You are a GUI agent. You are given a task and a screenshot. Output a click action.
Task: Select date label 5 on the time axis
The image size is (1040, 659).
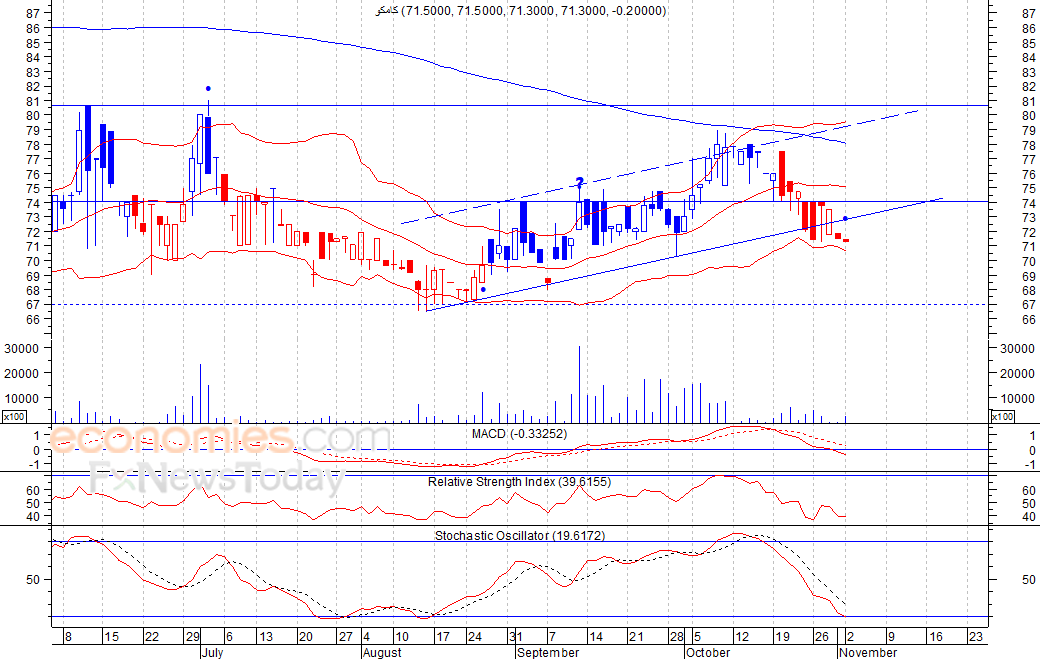coord(697,636)
